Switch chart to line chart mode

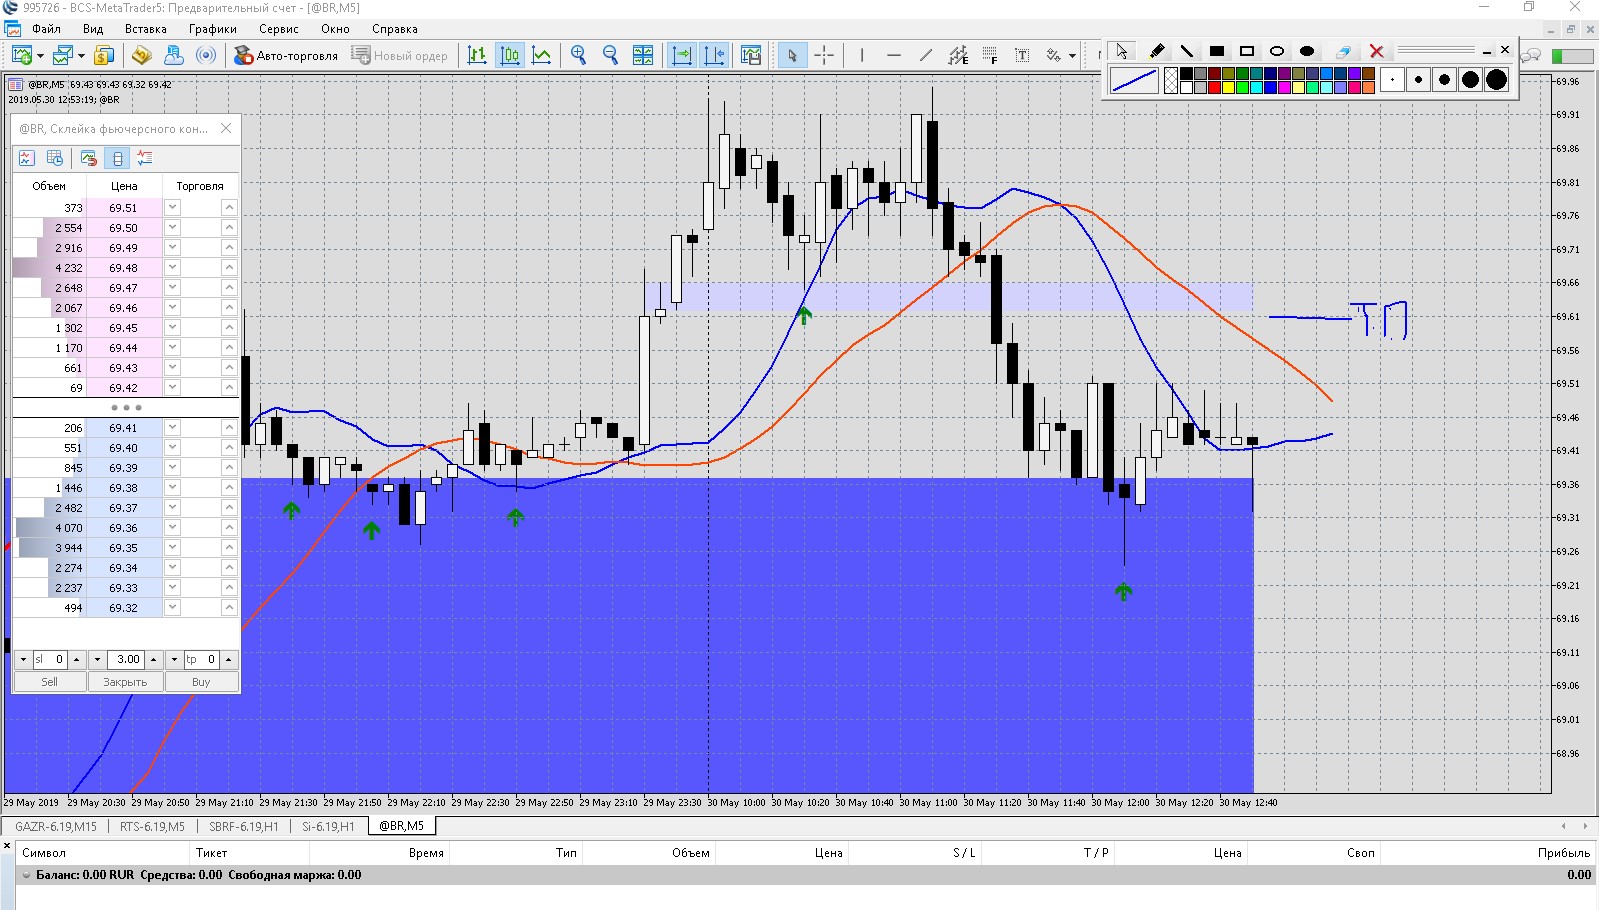pyautogui.click(x=542, y=55)
